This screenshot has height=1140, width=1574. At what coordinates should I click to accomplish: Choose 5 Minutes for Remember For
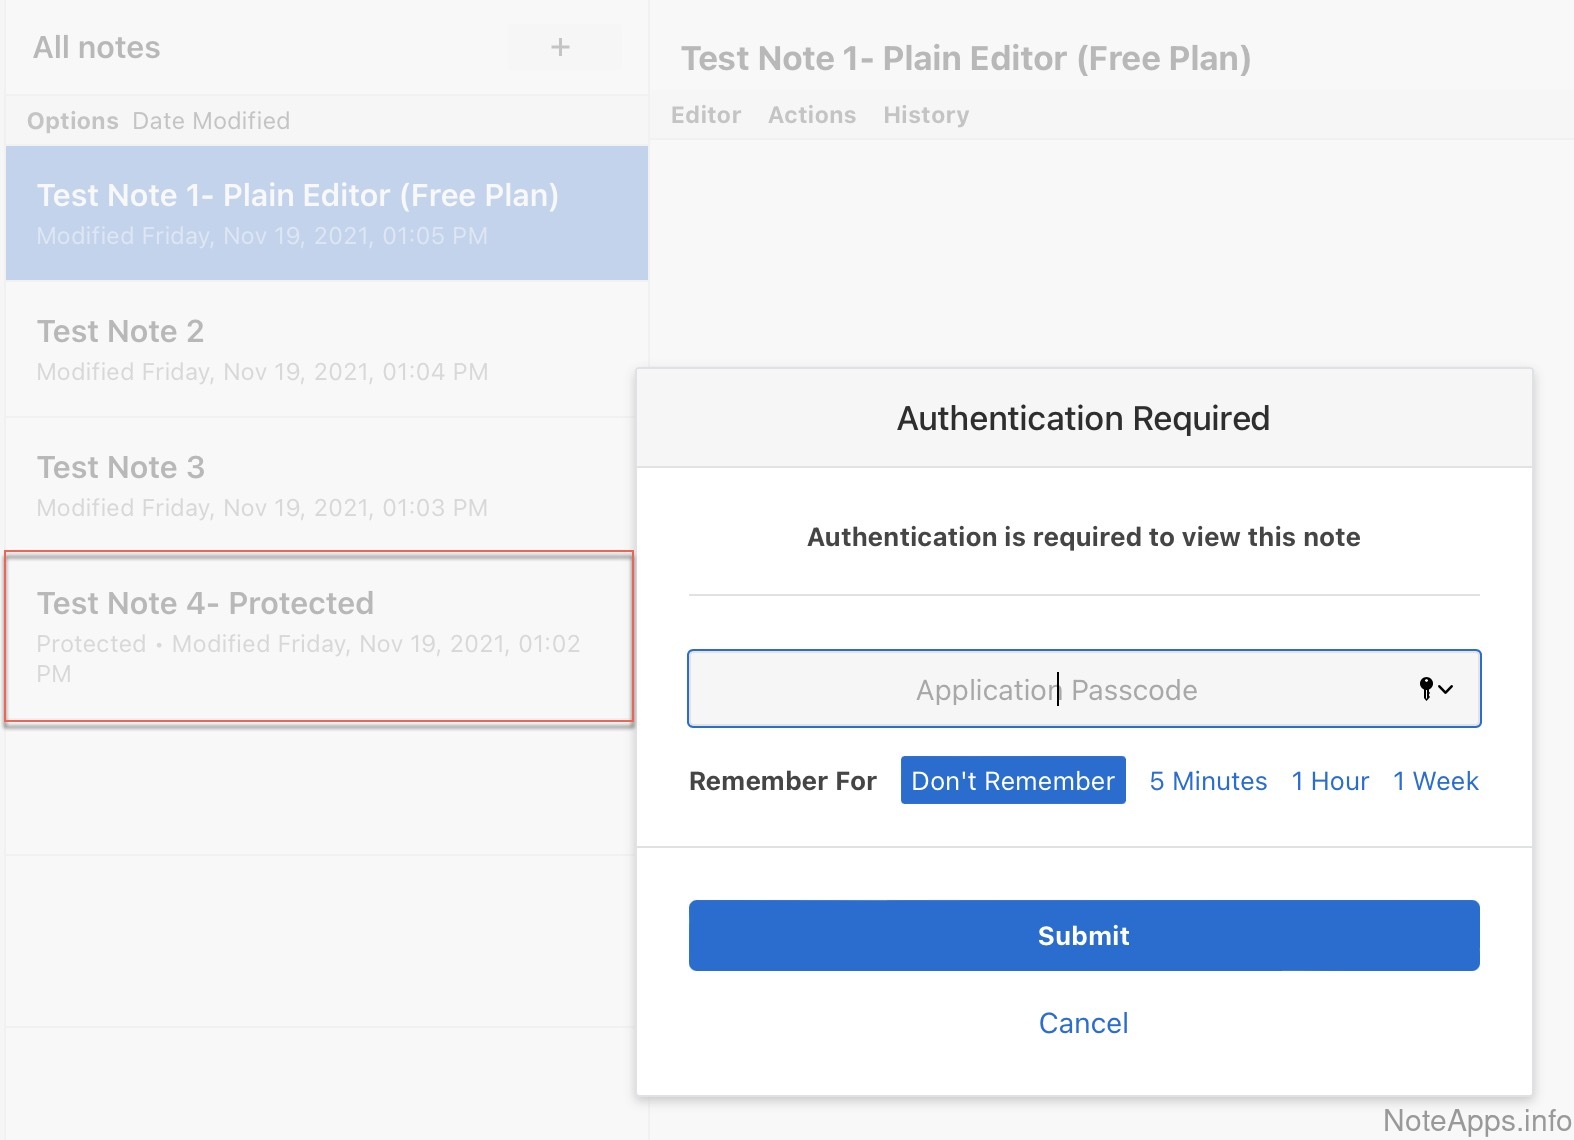1207,781
